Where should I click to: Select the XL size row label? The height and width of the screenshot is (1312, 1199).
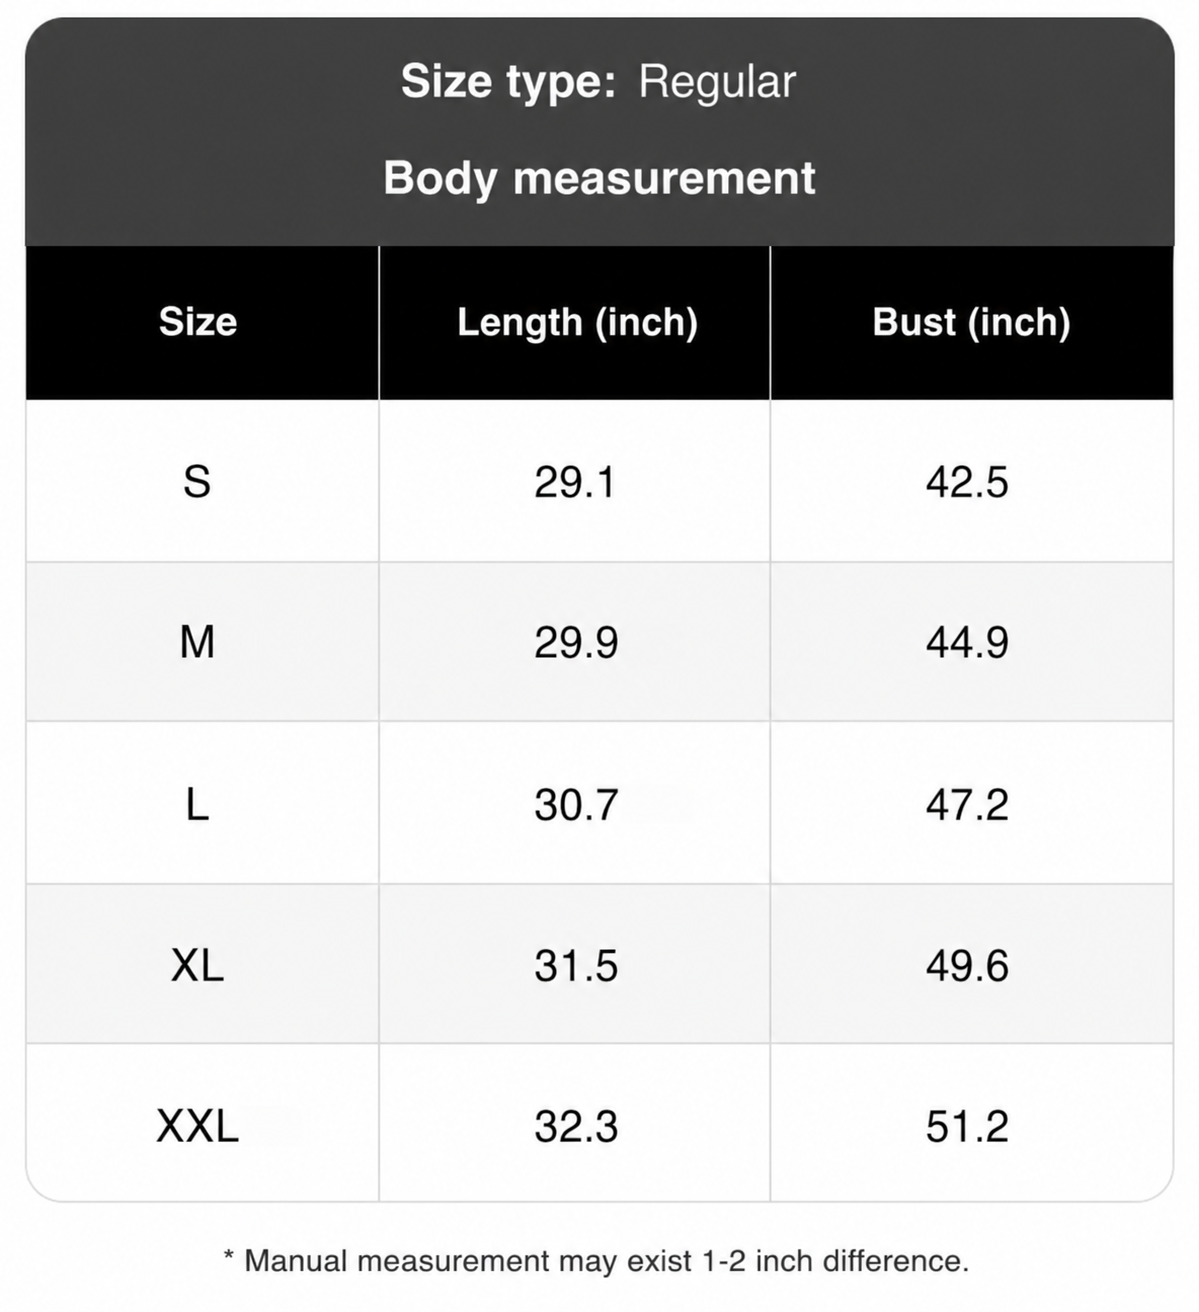pyautogui.click(x=198, y=965)
